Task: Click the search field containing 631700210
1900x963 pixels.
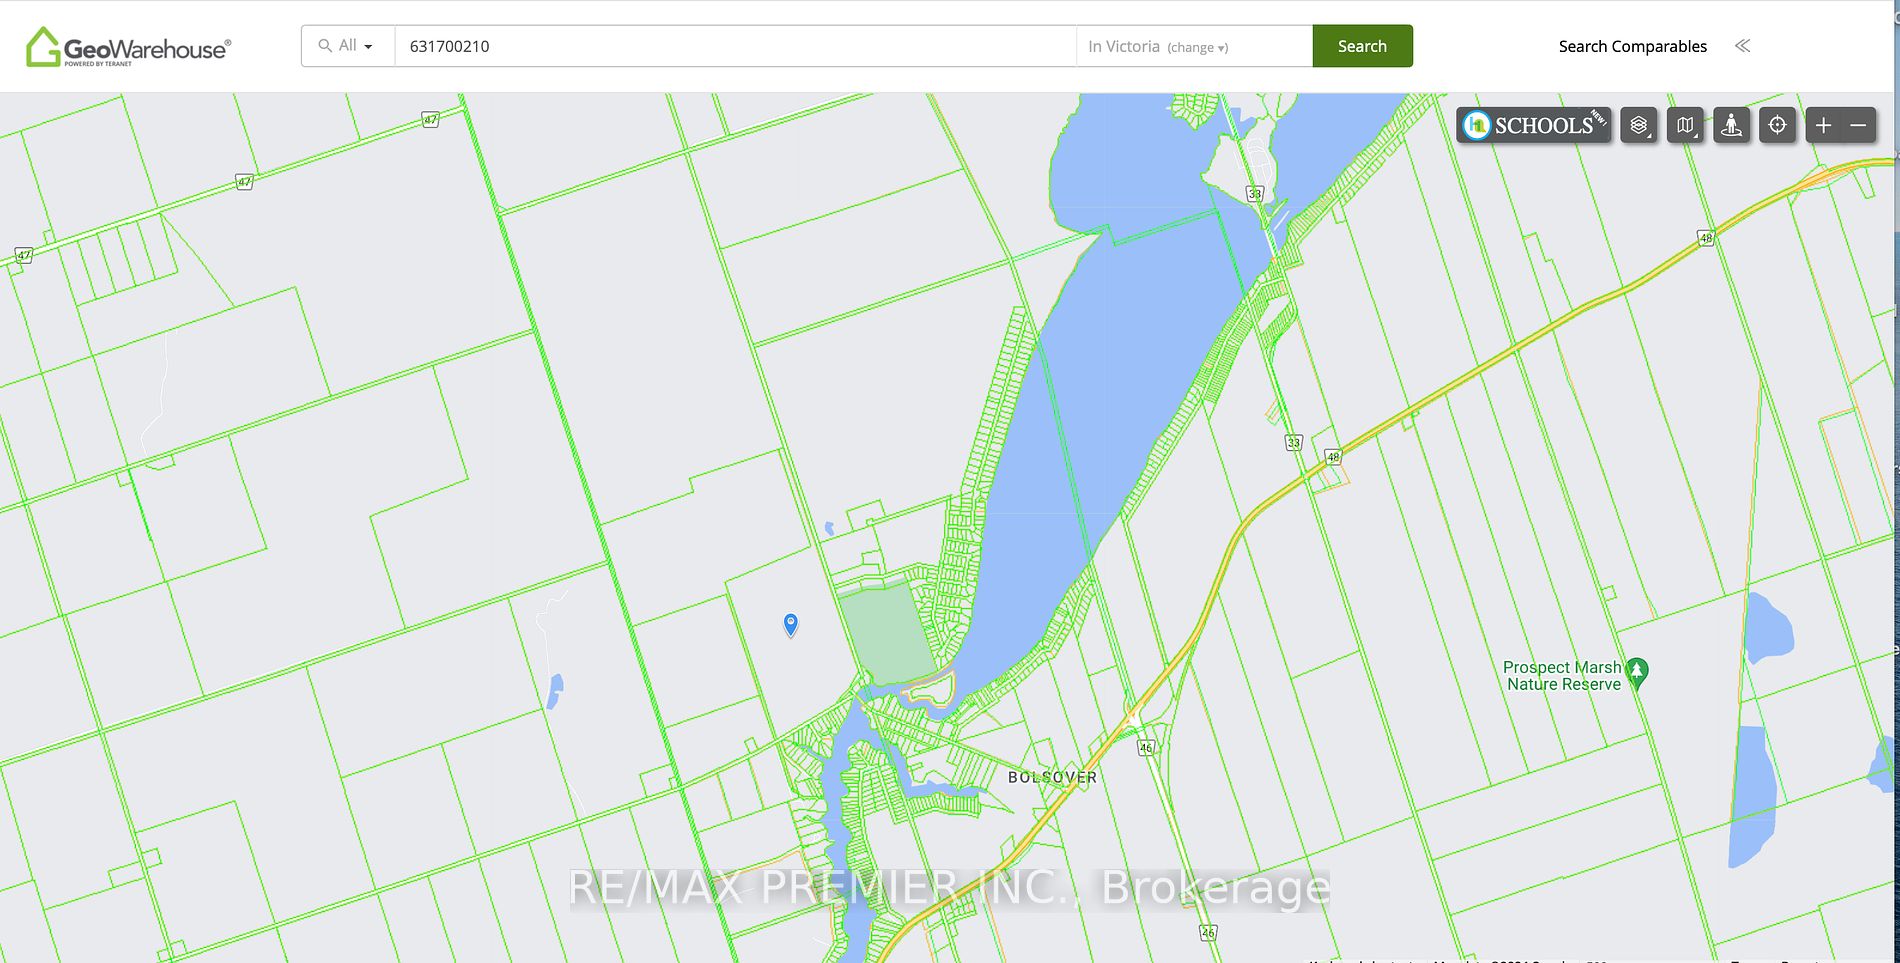Action: 735,46
